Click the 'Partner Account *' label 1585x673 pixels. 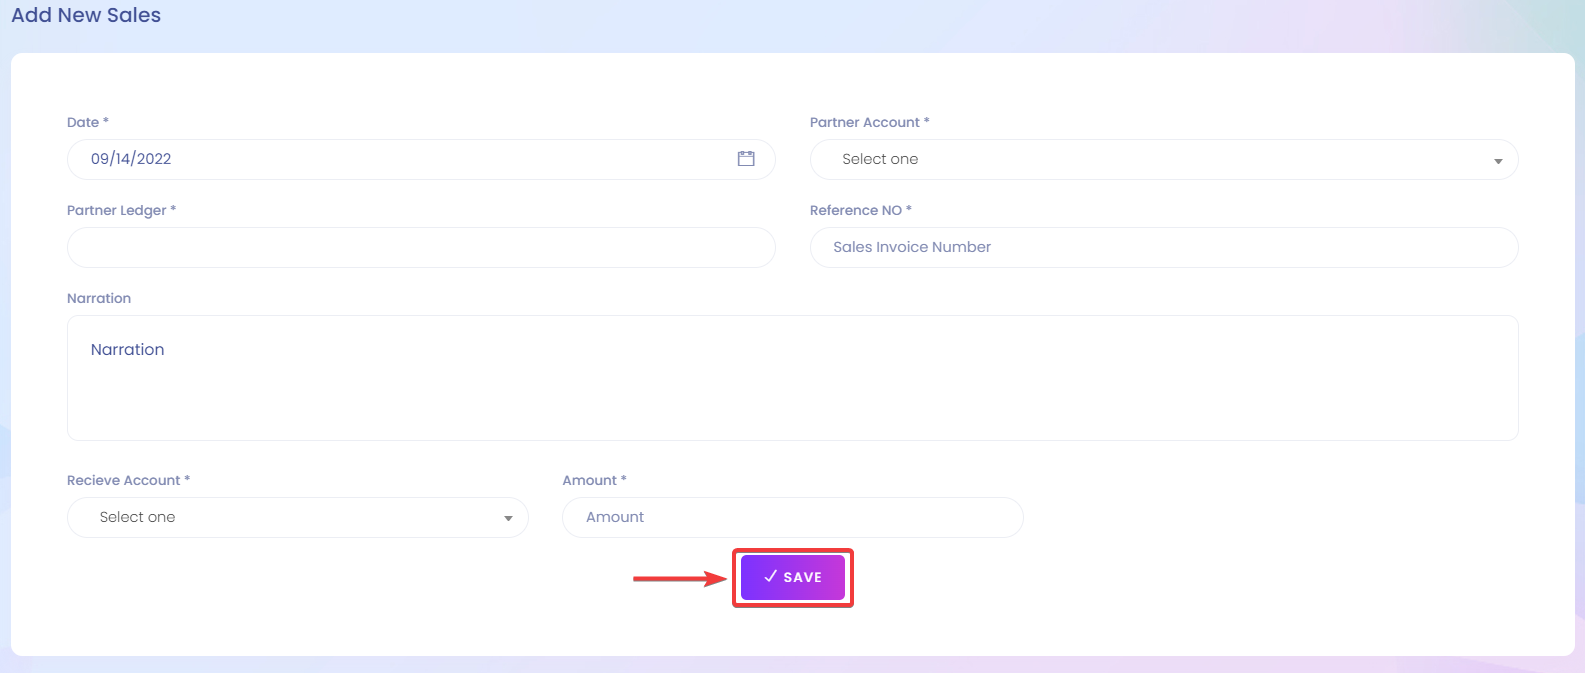(870, 122)
